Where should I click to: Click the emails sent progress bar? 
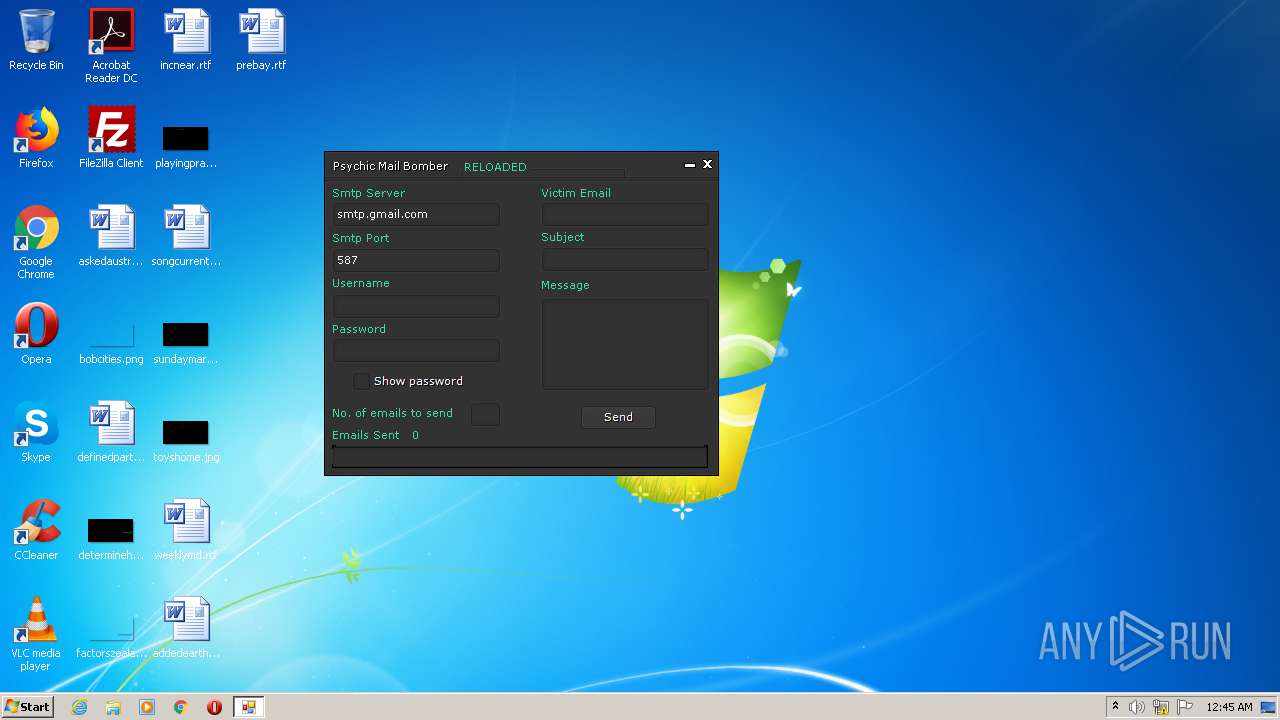pyautogui.click(x=520, y=457)
